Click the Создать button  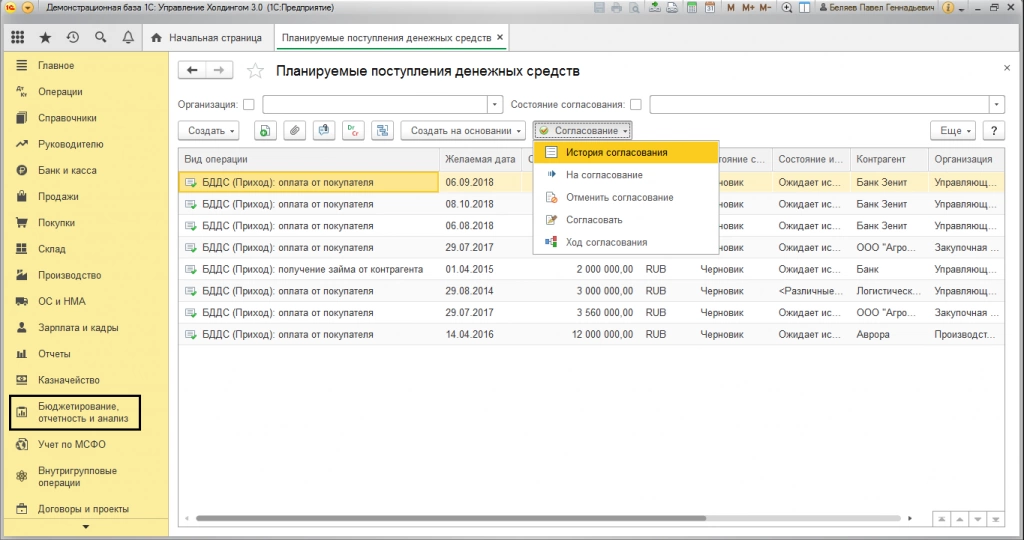pyautogui.click(x=211, y=131)
